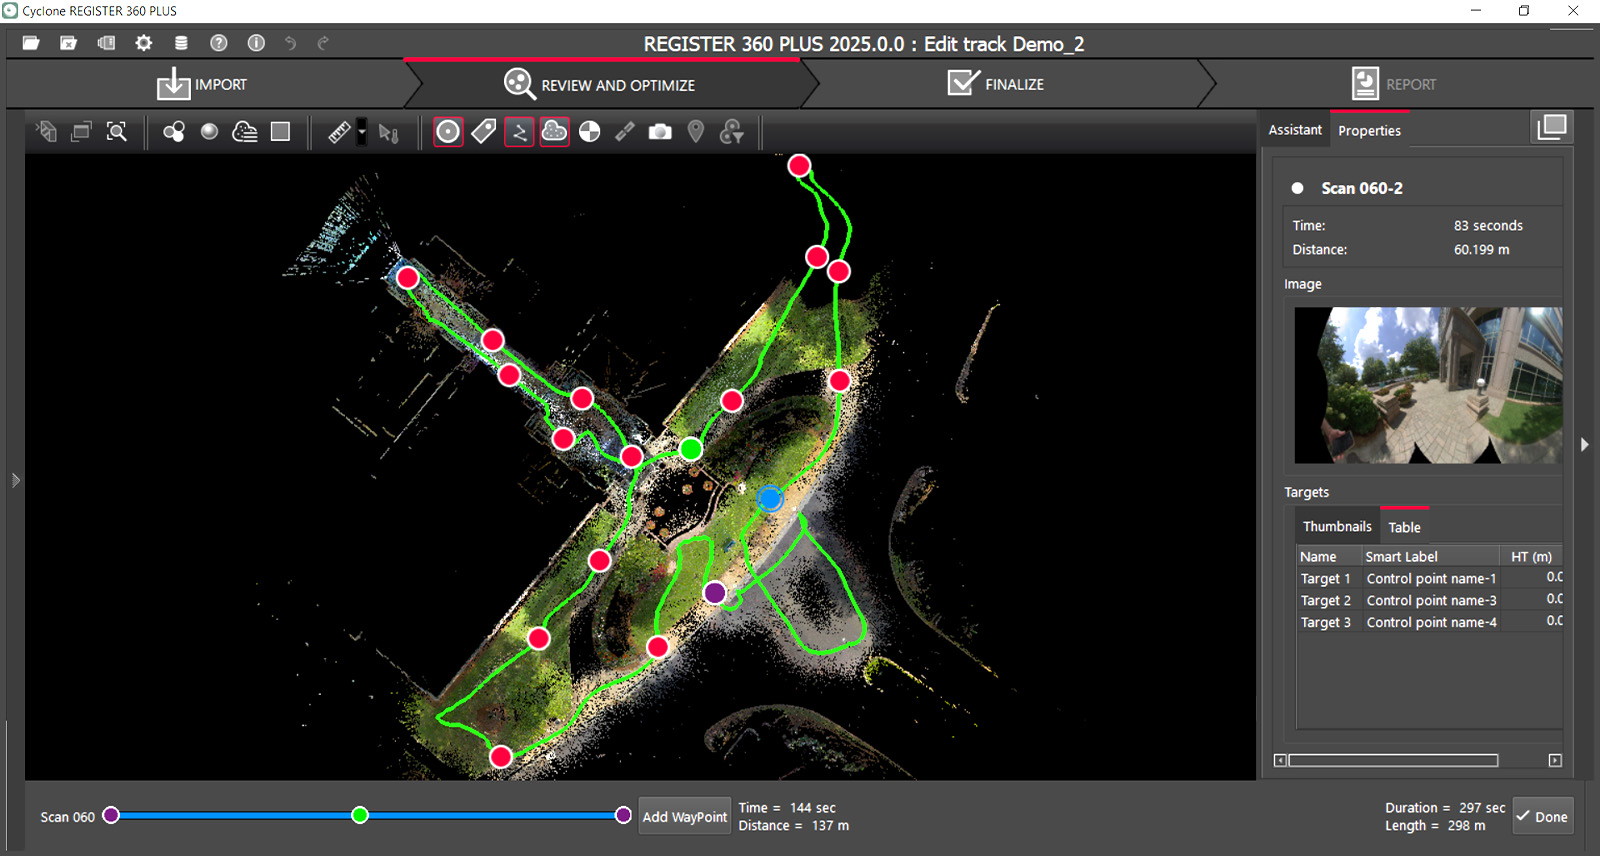Image resolution: width=1600 pixels, height=856 pixels.
Task: Open the Table targets tab
Action: pyautogui.click(x=1404, y=527)
